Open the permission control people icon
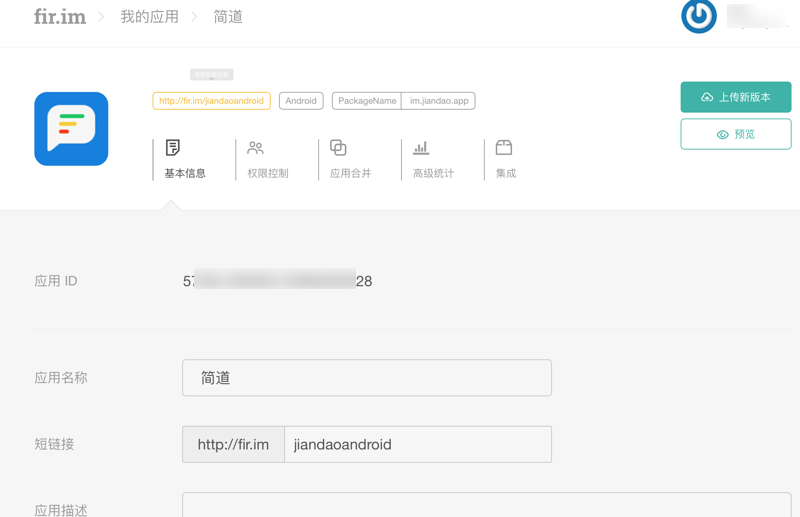This screenshot has width=800, height=517. click(x=255, y=148)
